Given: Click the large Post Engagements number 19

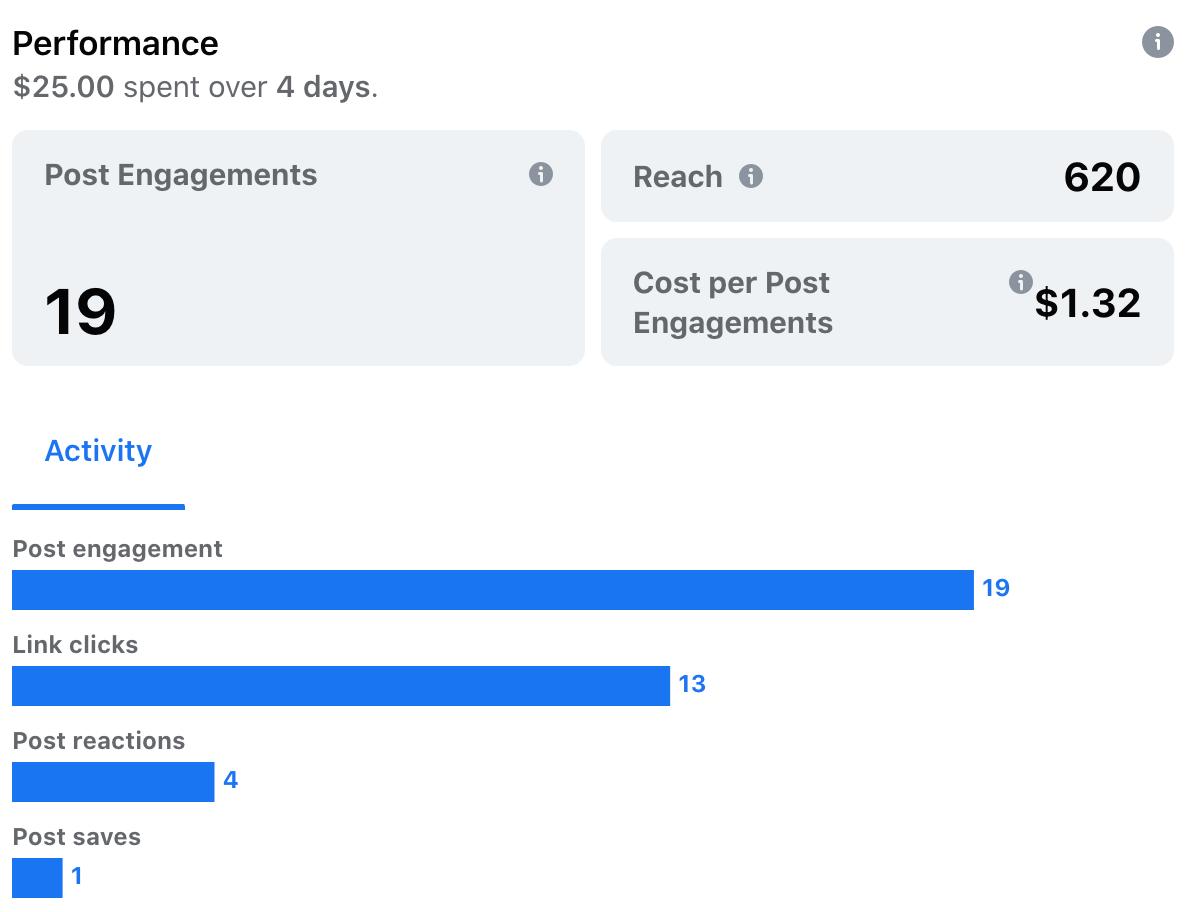Looking at the screenshot, I should [80, 312].
